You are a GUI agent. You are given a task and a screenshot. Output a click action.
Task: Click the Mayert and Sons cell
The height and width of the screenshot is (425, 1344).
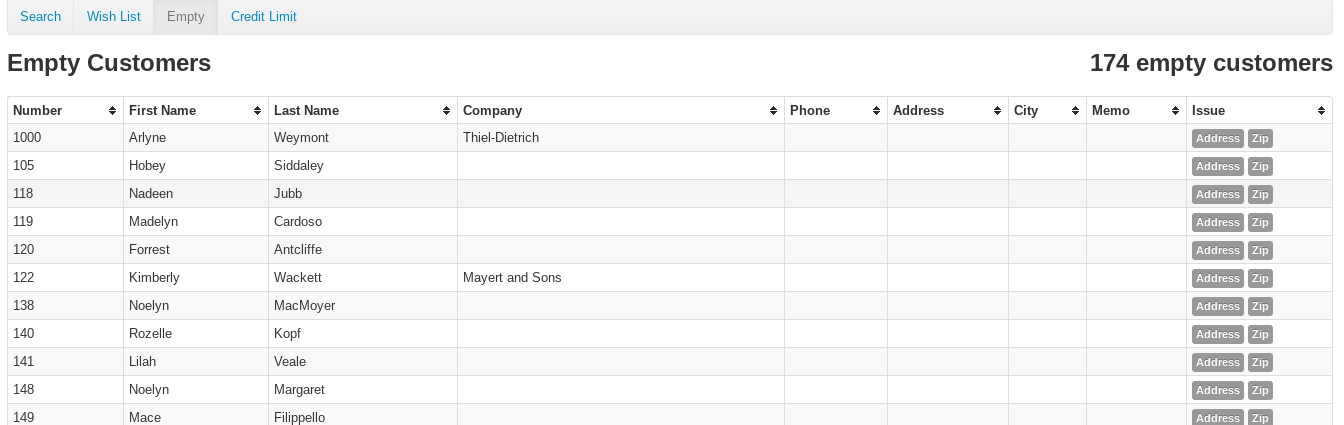(512, 278)
